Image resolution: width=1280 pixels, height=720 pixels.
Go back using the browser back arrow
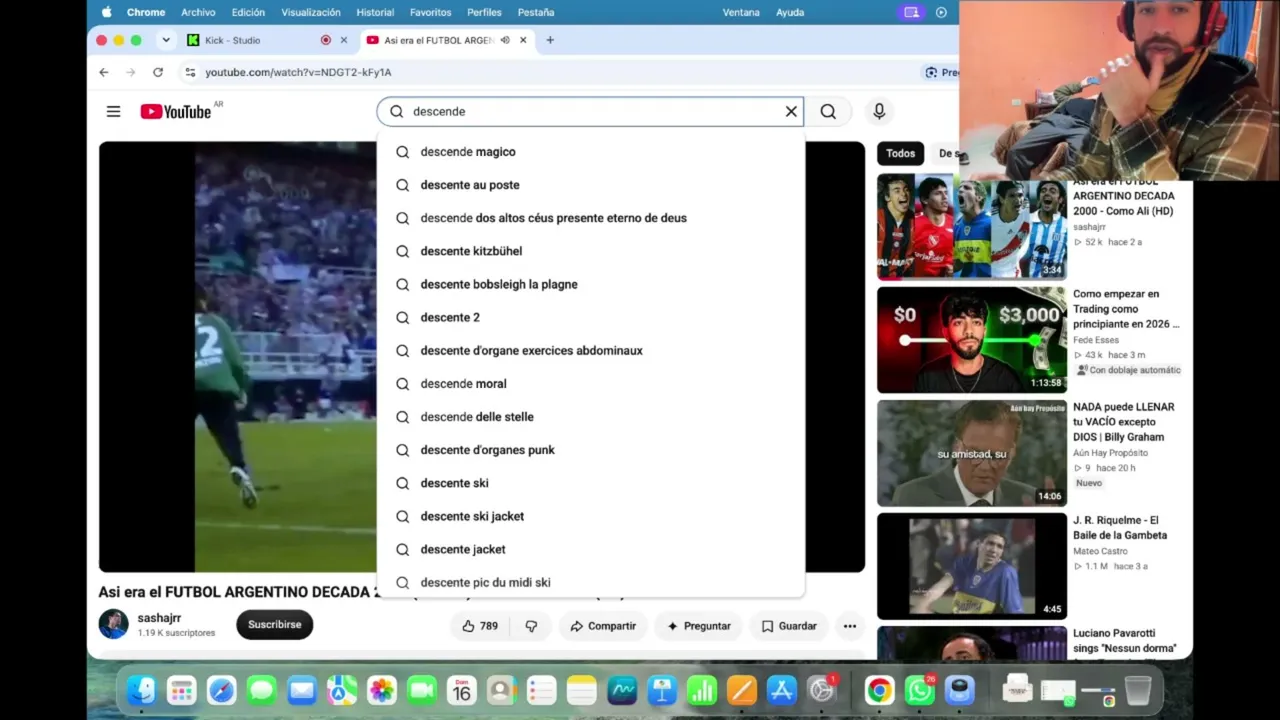point(104,72)
